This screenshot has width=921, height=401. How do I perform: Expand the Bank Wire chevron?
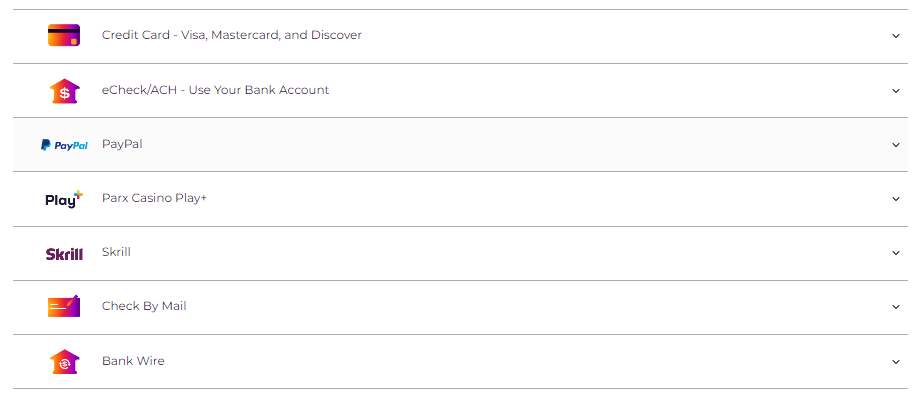click(896, 362)
